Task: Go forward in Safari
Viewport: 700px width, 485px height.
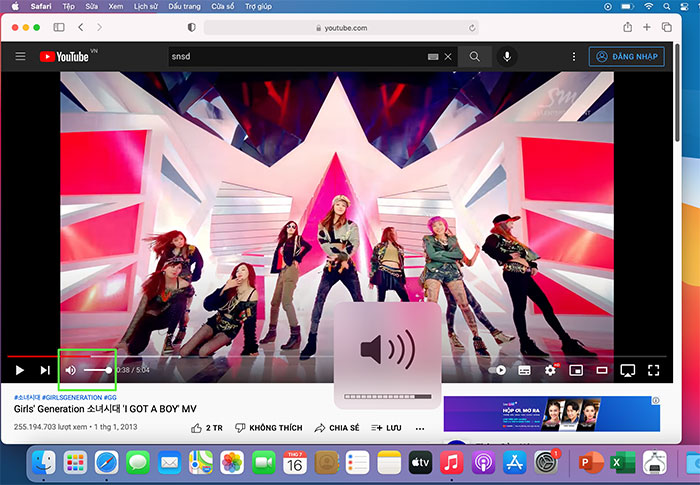Action: (x=99, y=27)
